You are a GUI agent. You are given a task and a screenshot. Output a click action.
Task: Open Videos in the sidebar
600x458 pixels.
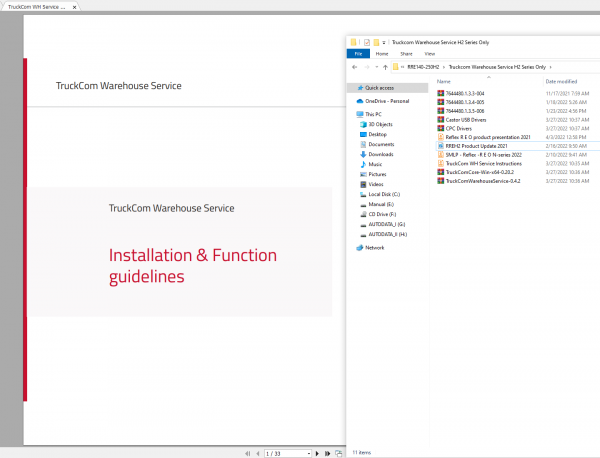pyautogui.click(x=372, y=184)
